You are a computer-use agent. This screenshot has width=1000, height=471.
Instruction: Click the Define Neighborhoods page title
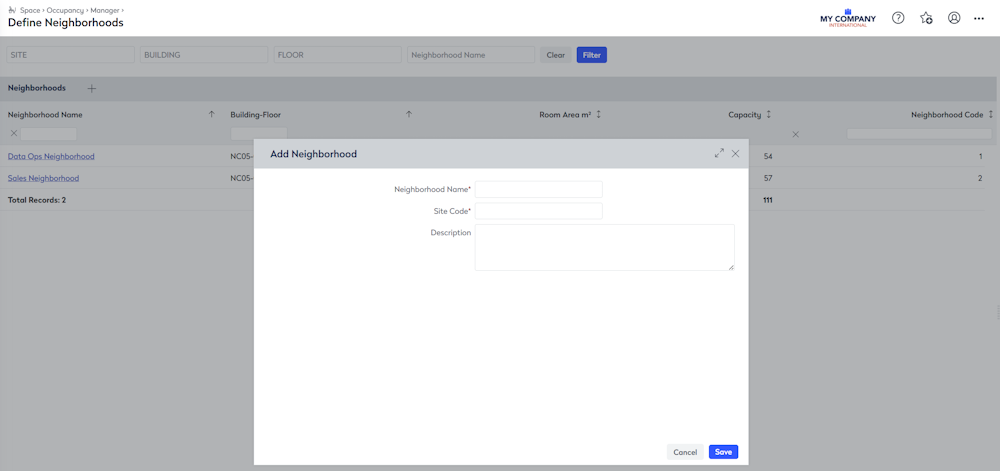[x=66, y=22]
